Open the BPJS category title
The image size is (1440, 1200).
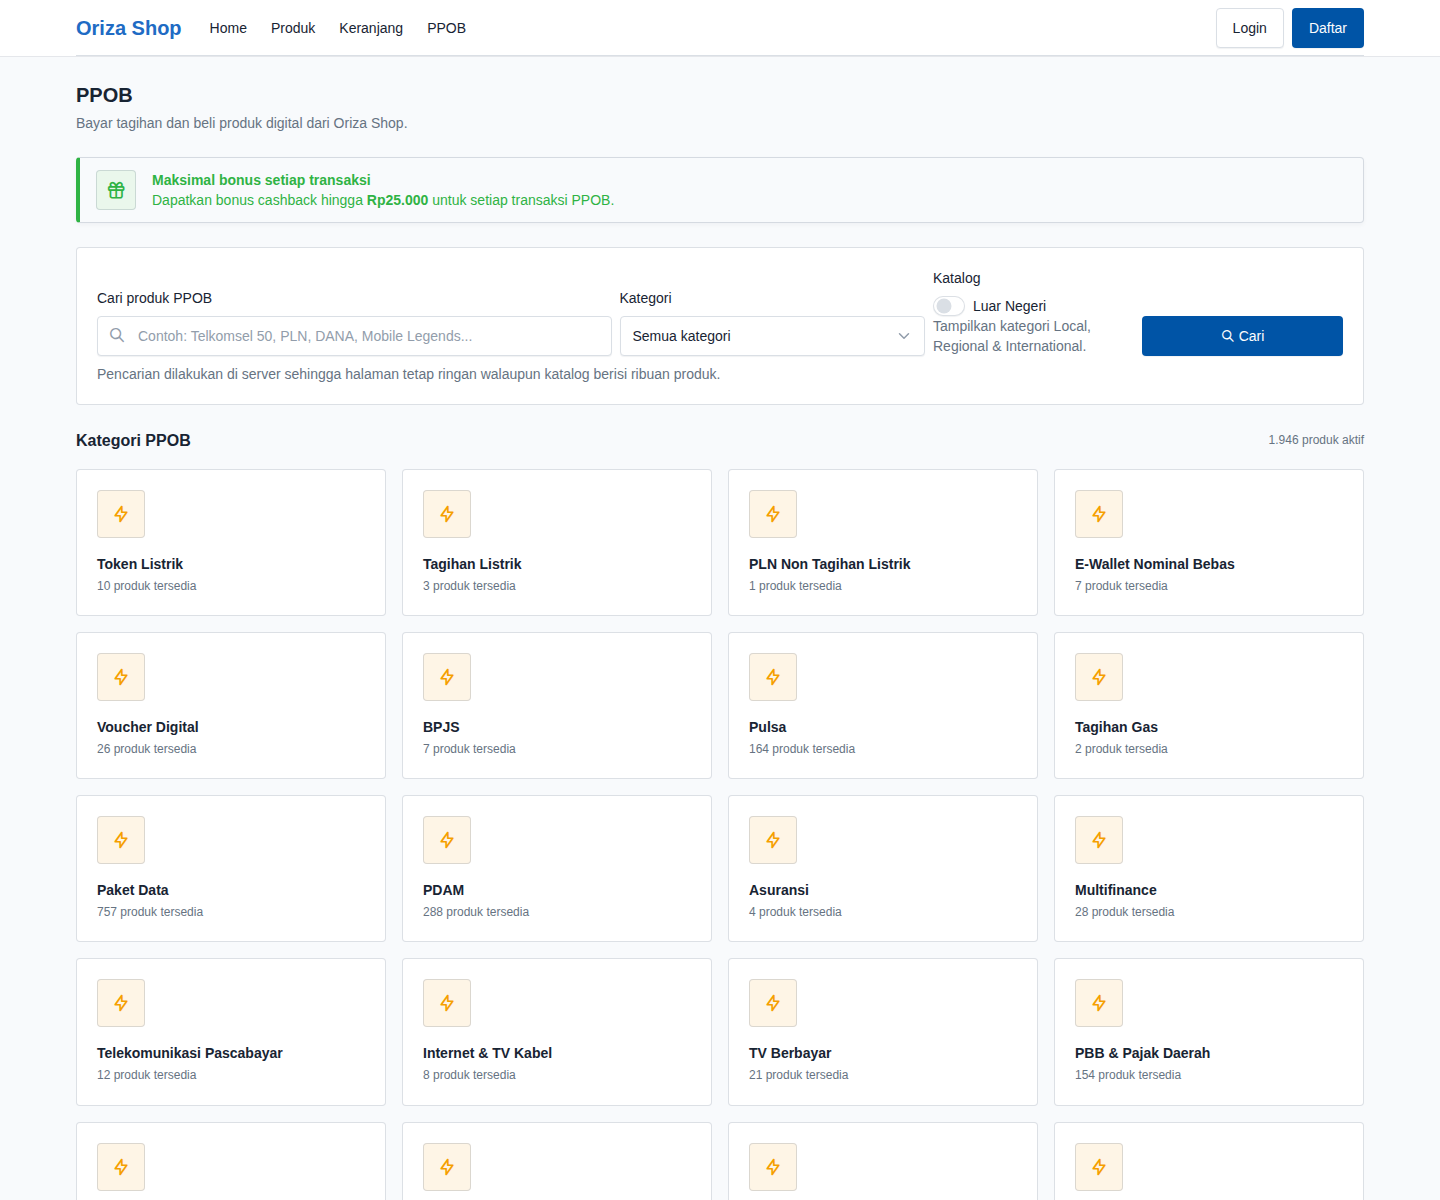(x=441, y=727)
